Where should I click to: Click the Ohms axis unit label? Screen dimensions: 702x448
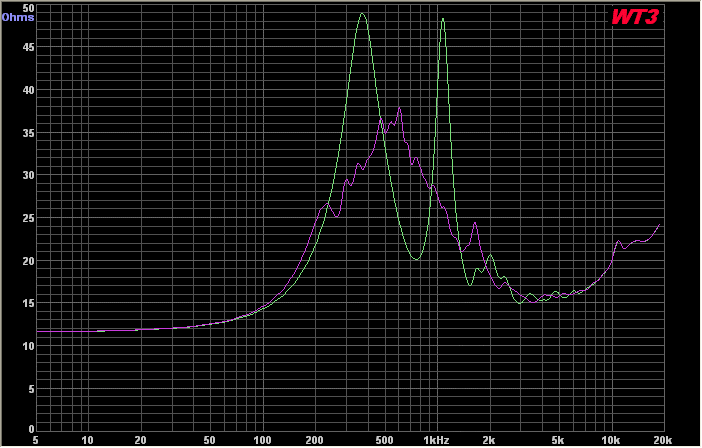(x=18, y=17)
